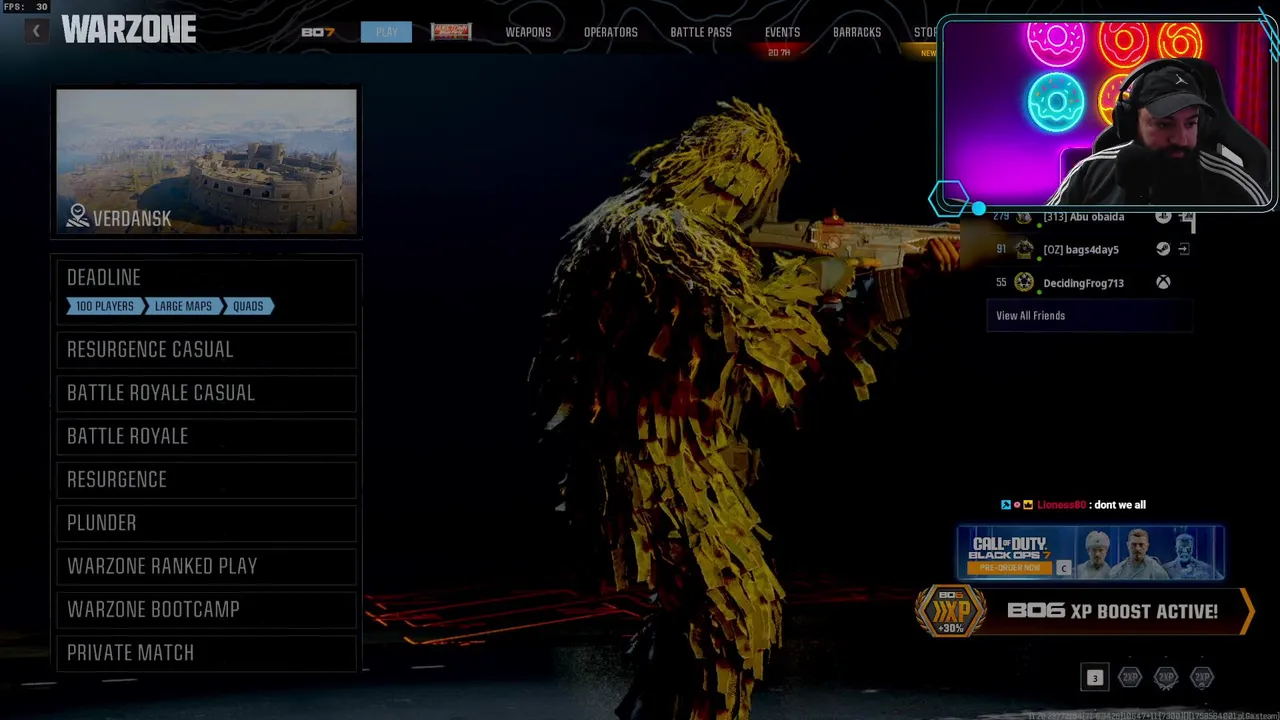The width and height of the screenshot is (1280, 720).
Task: Open the Operators tab
Action: tap(611, 32)
